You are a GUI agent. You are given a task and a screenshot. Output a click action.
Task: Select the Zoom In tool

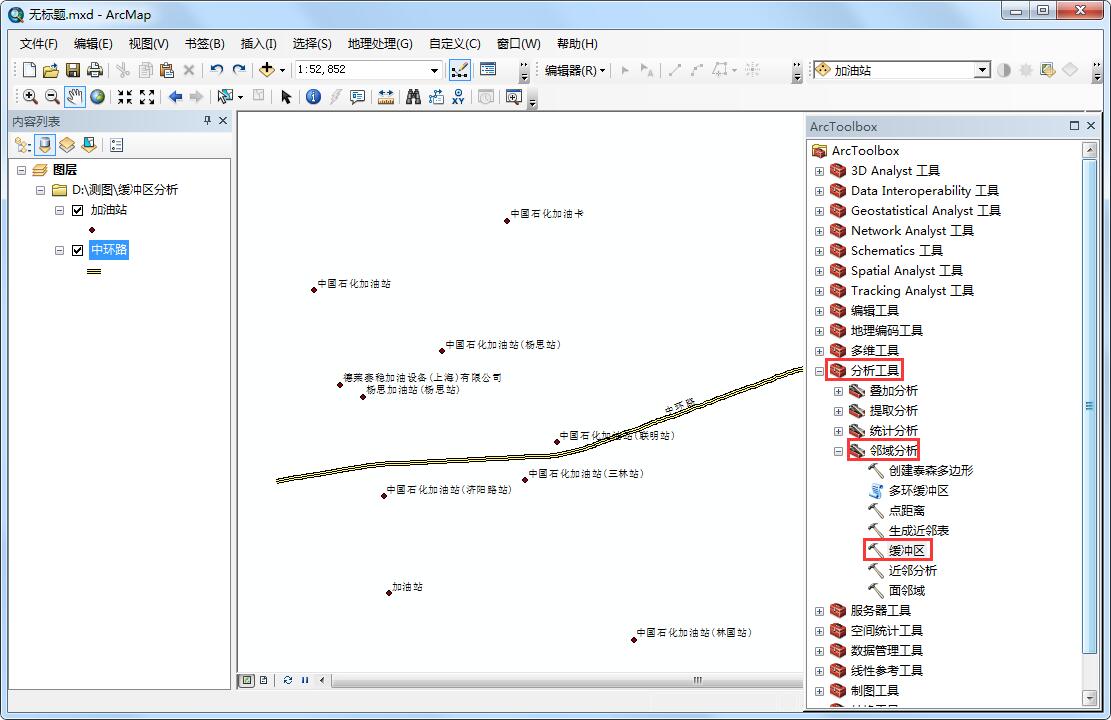coord(30,96)
